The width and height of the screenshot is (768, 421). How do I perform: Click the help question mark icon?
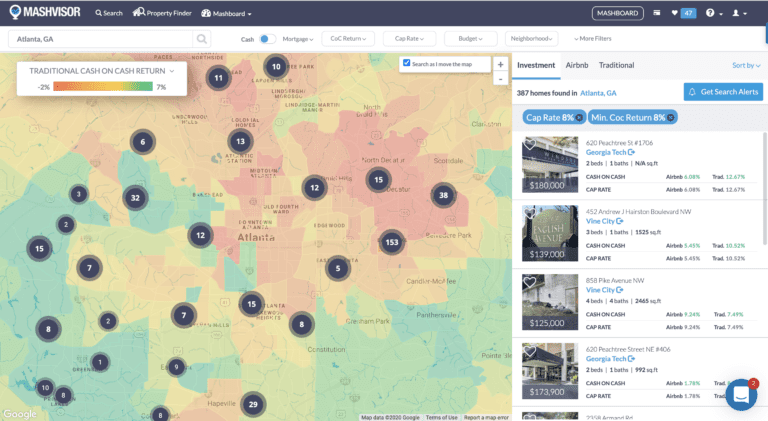click(x=710, y=13)
